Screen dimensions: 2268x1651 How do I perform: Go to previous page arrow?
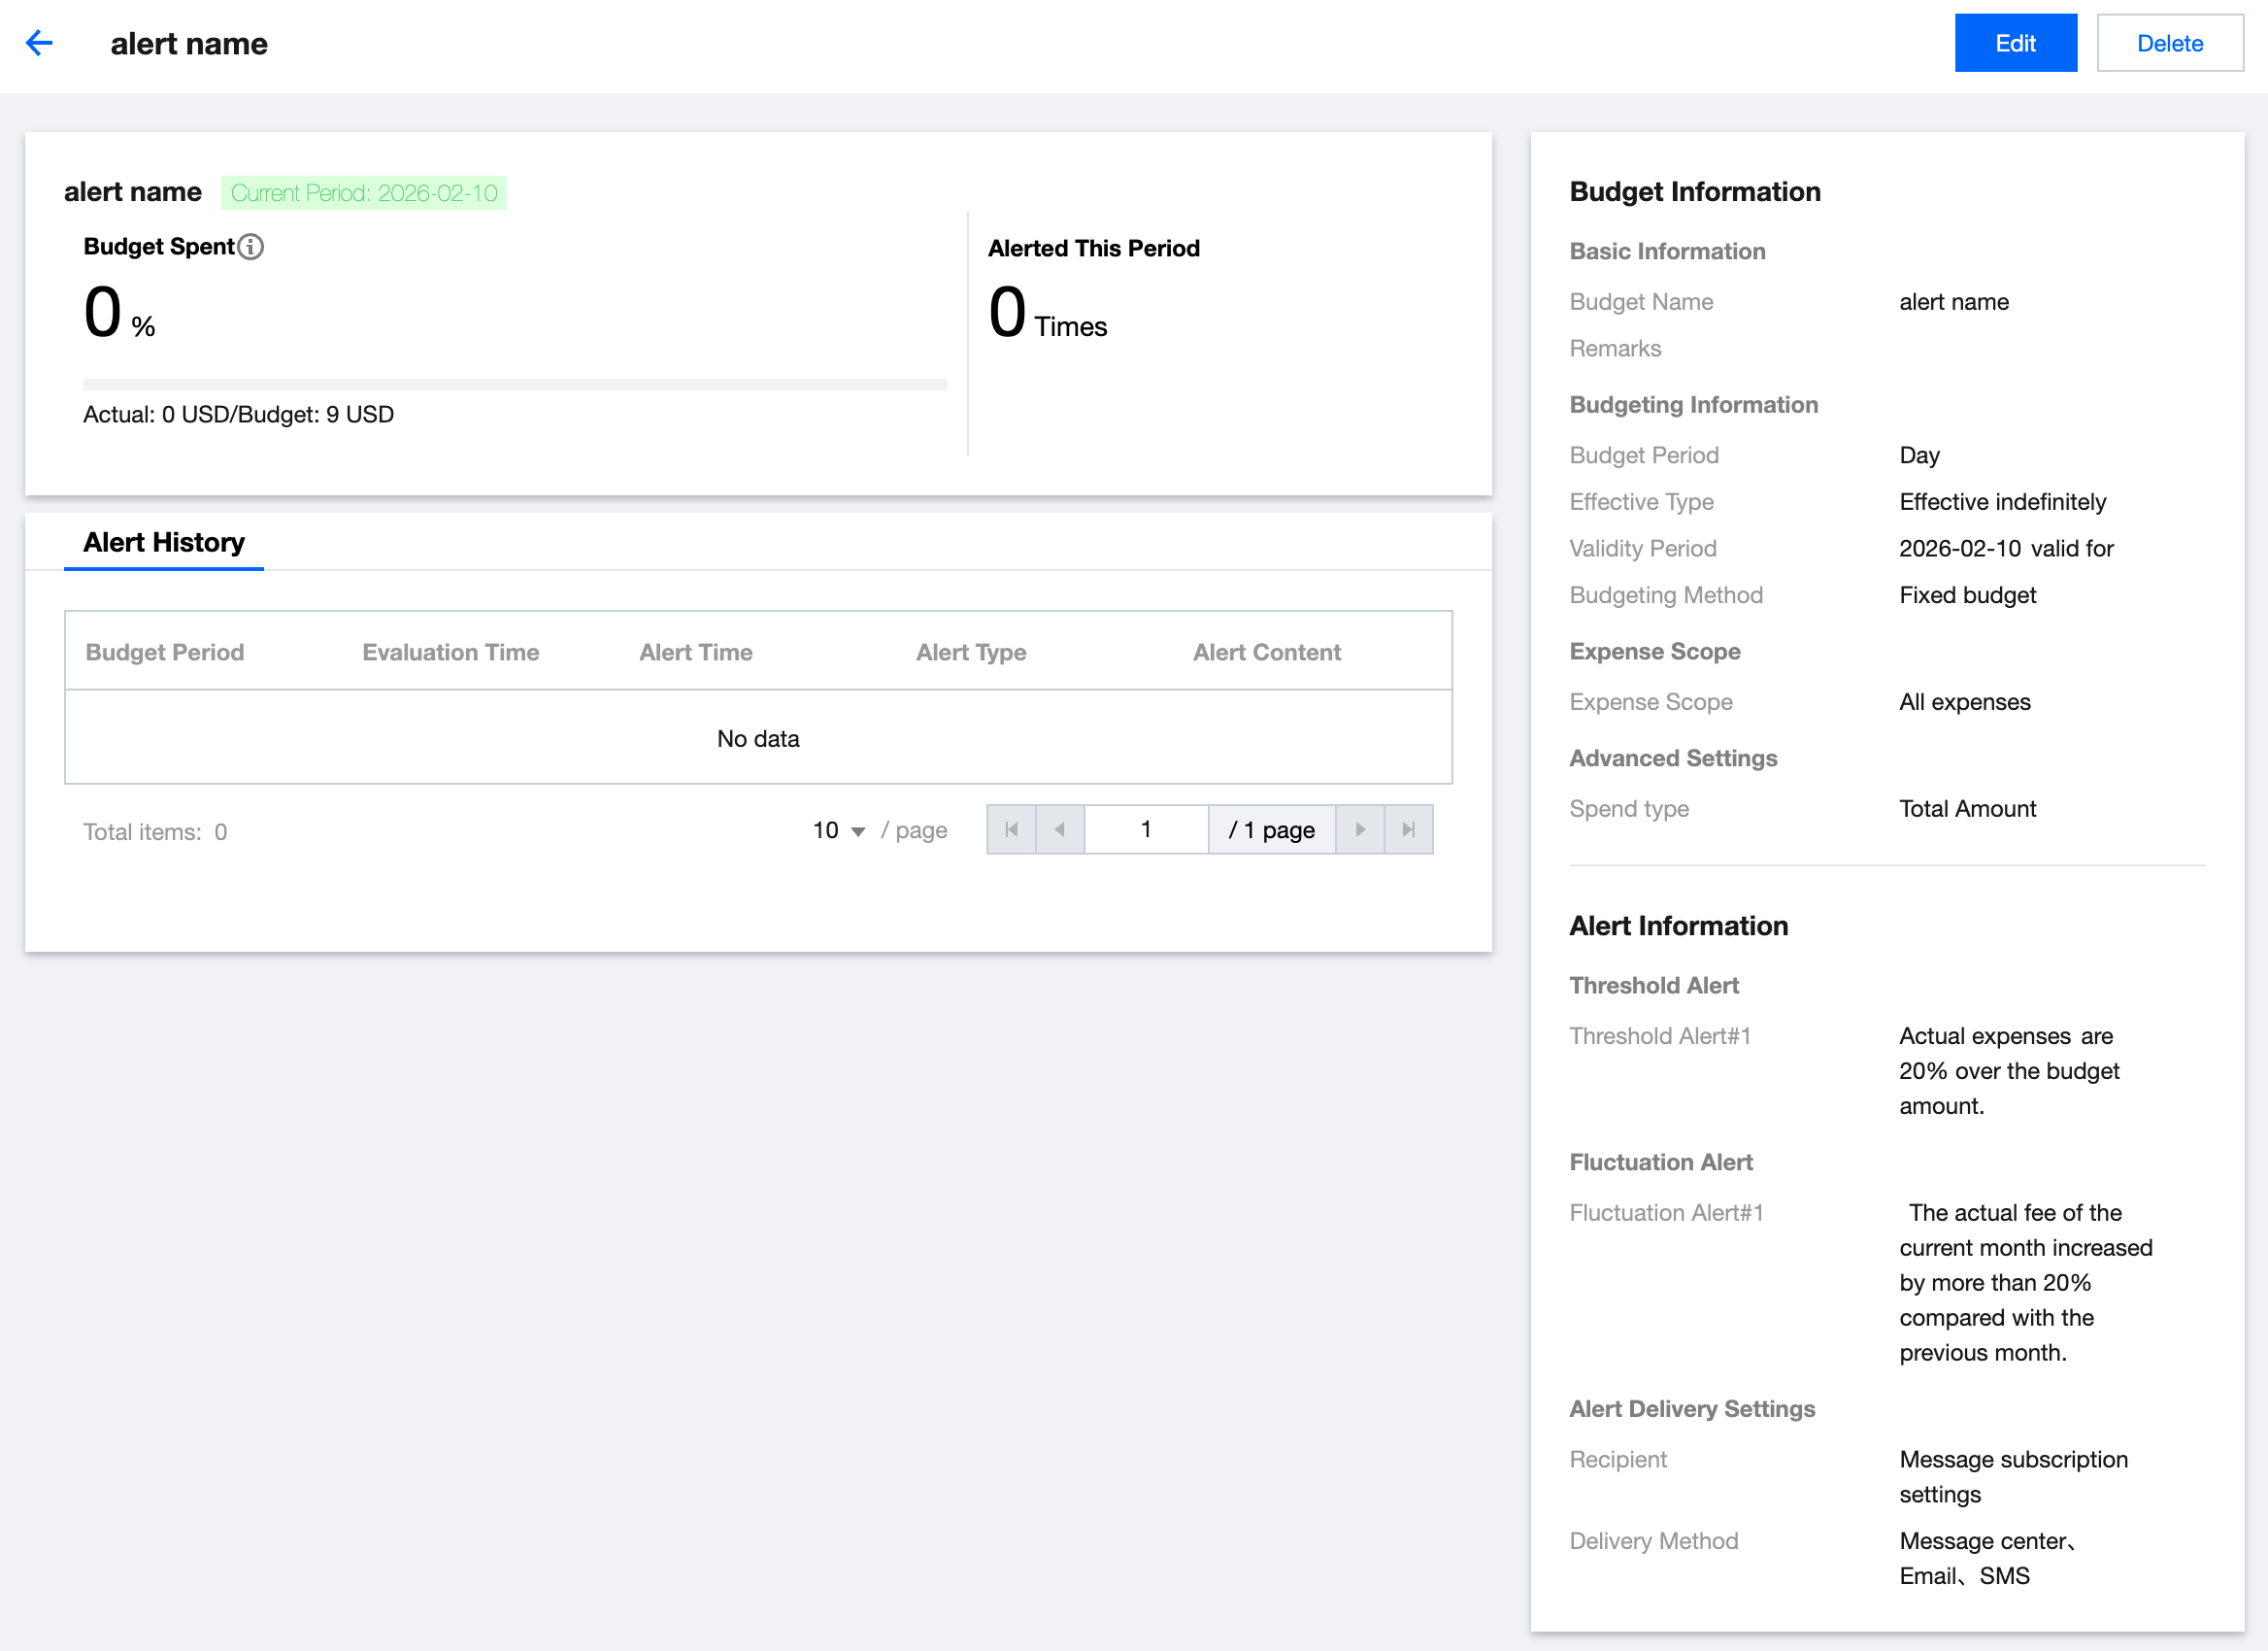click(1060, 830)
